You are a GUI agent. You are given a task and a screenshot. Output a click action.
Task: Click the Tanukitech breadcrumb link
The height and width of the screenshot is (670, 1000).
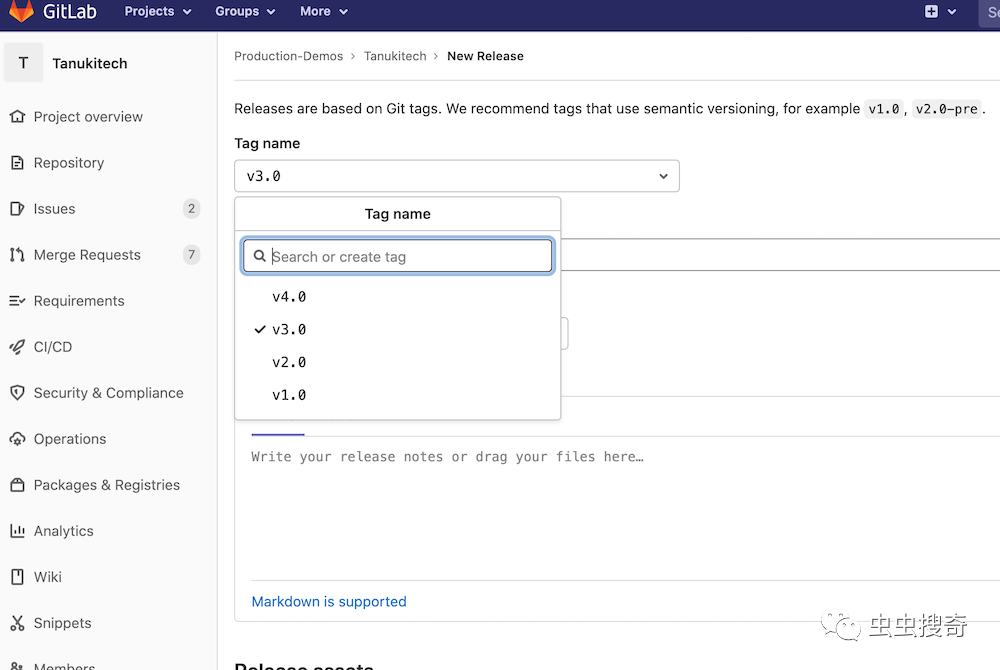(395, 56)
